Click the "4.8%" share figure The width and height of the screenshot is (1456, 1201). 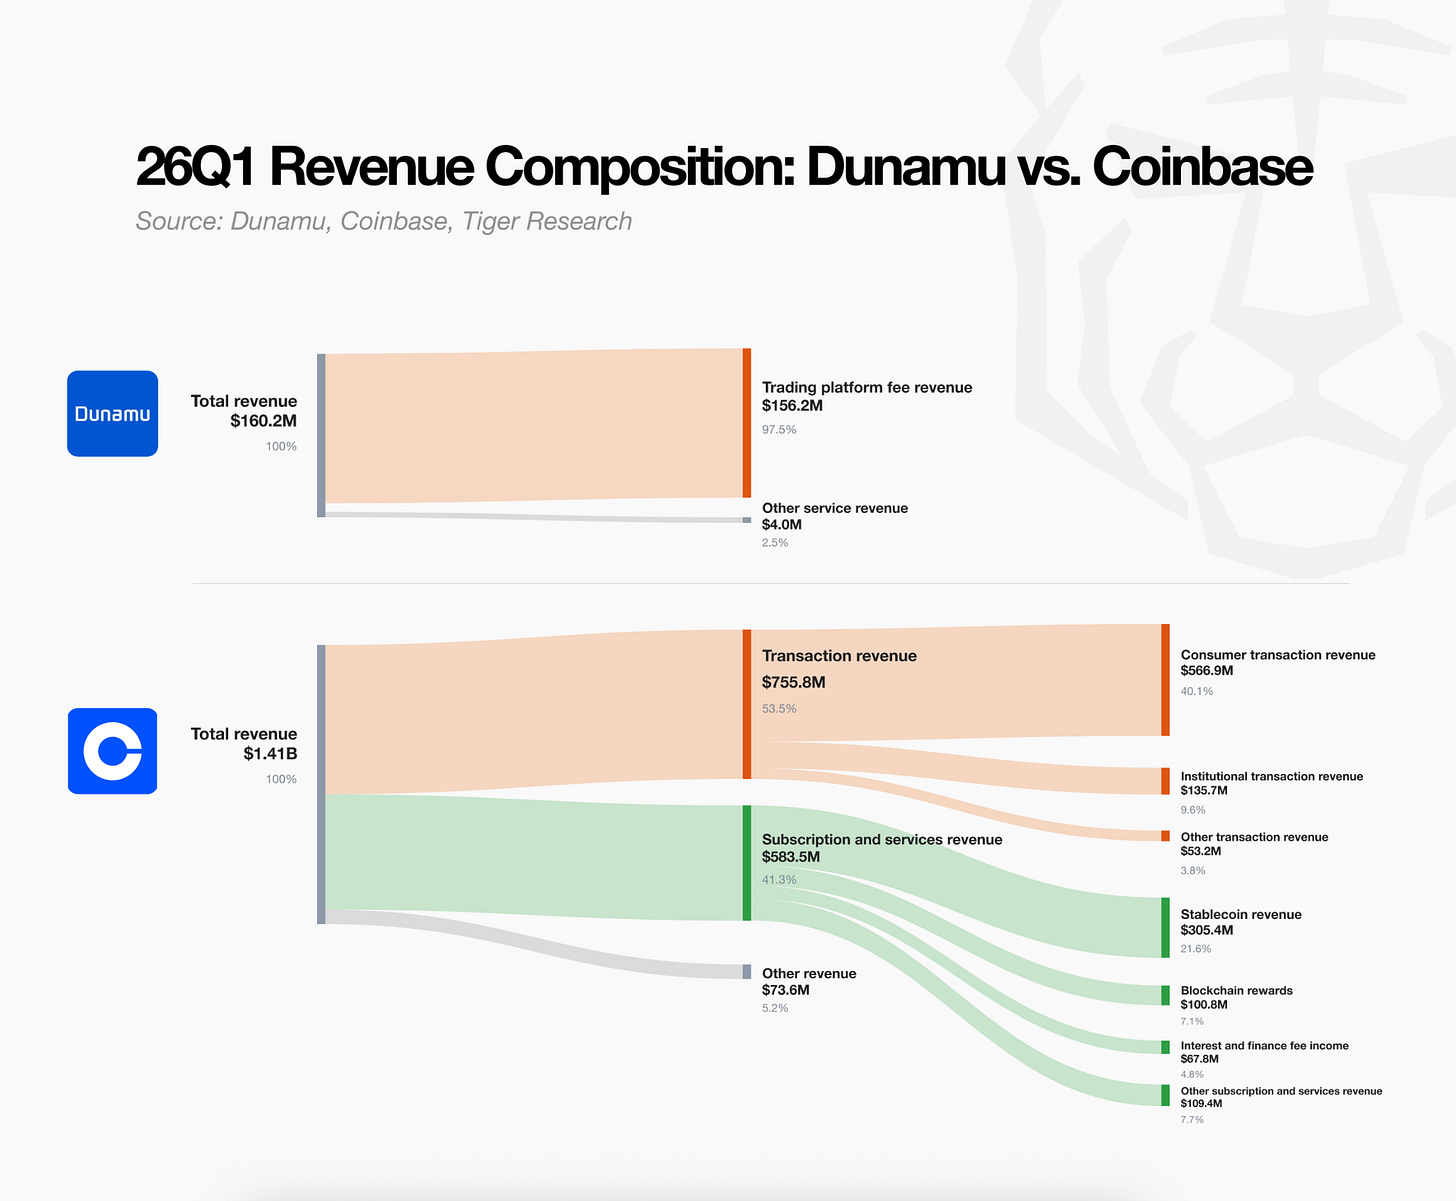click(x=1192, y=1075)
